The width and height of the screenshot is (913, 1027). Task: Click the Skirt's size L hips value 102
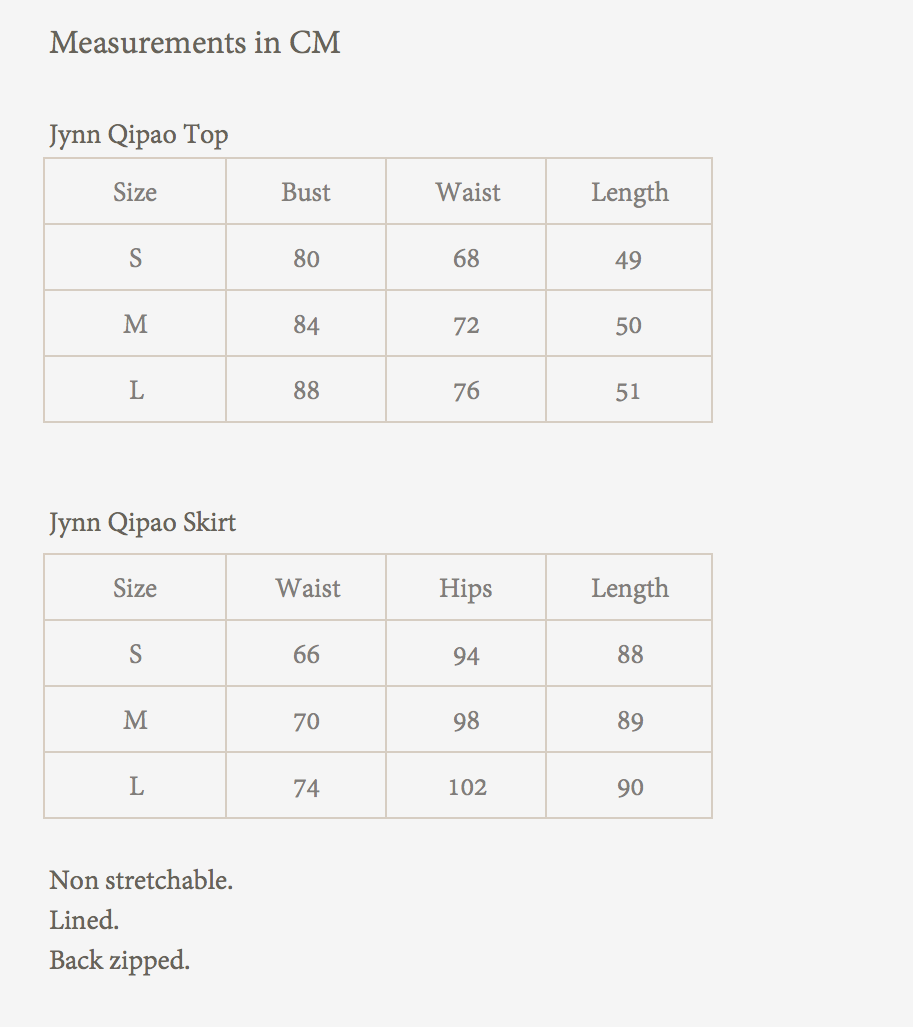pos(467,787)
